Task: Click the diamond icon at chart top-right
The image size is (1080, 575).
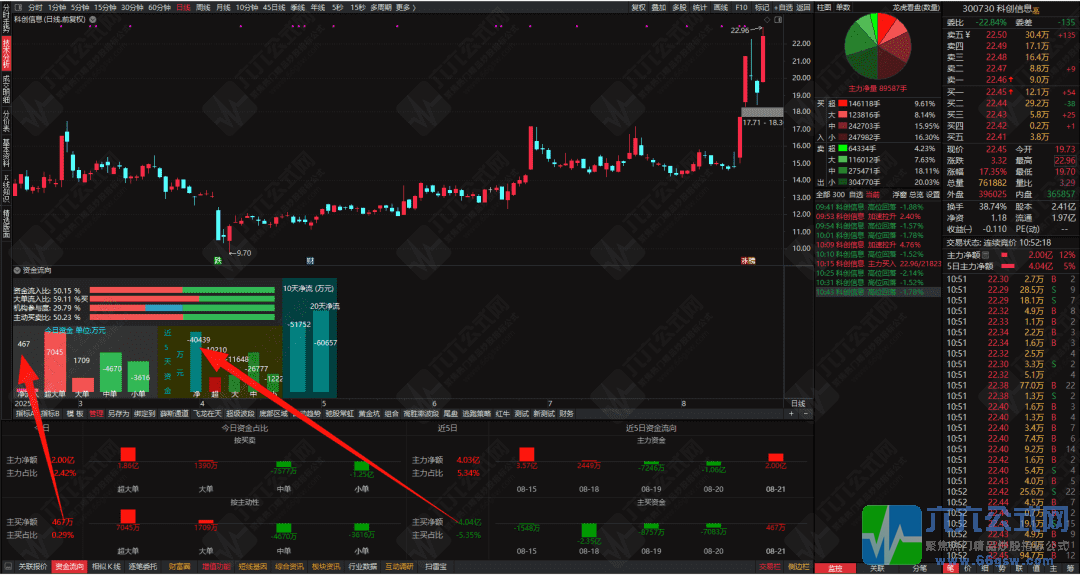Action: click(x=767, y=20)
